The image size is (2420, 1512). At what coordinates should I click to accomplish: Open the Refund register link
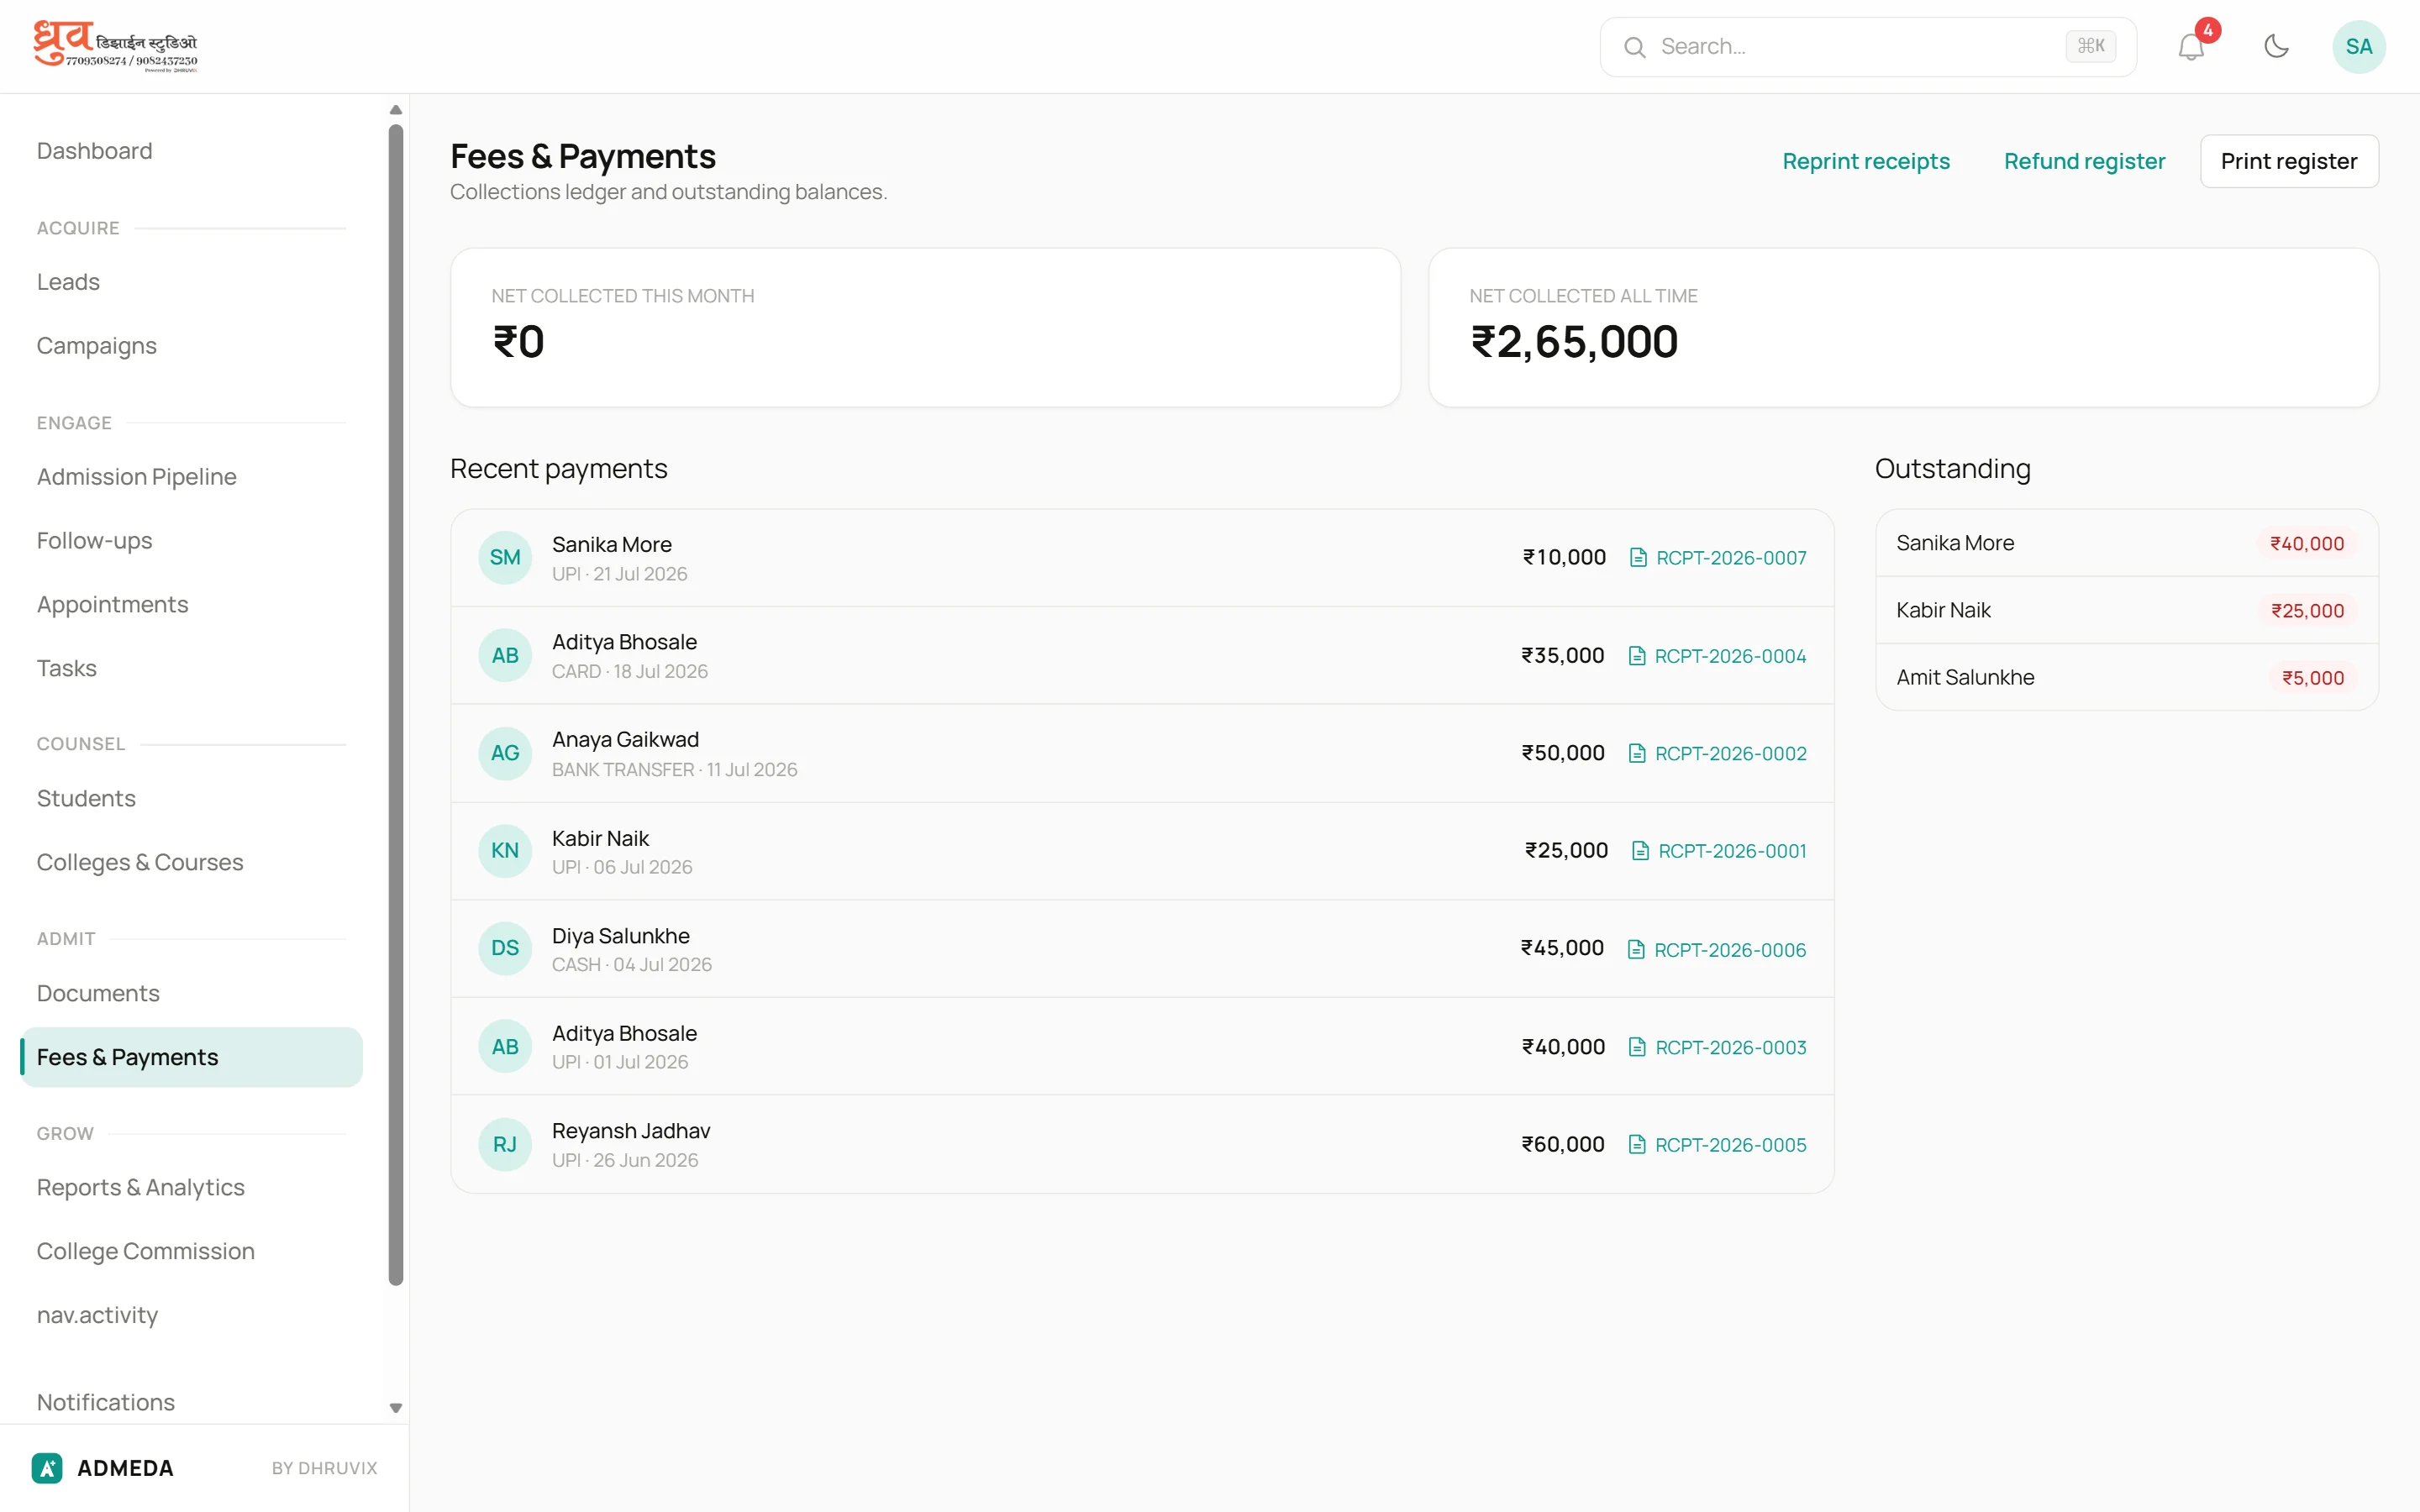[x=2084, y=161]
